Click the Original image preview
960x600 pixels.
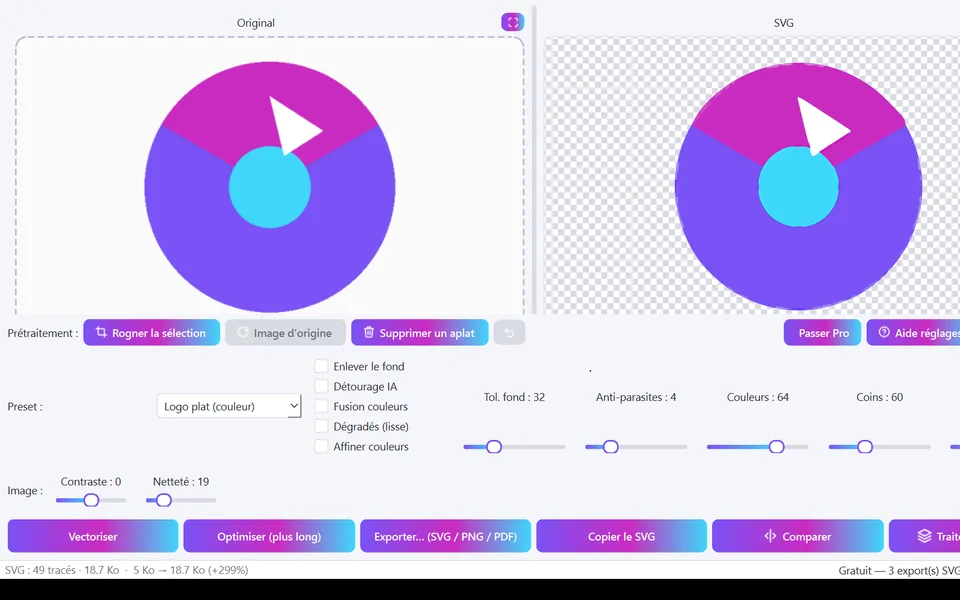(269, 176)
